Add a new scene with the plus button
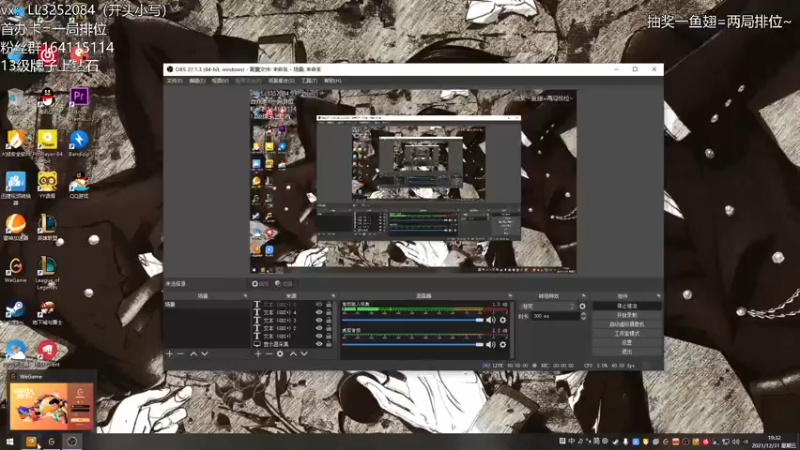 (169, 354)
